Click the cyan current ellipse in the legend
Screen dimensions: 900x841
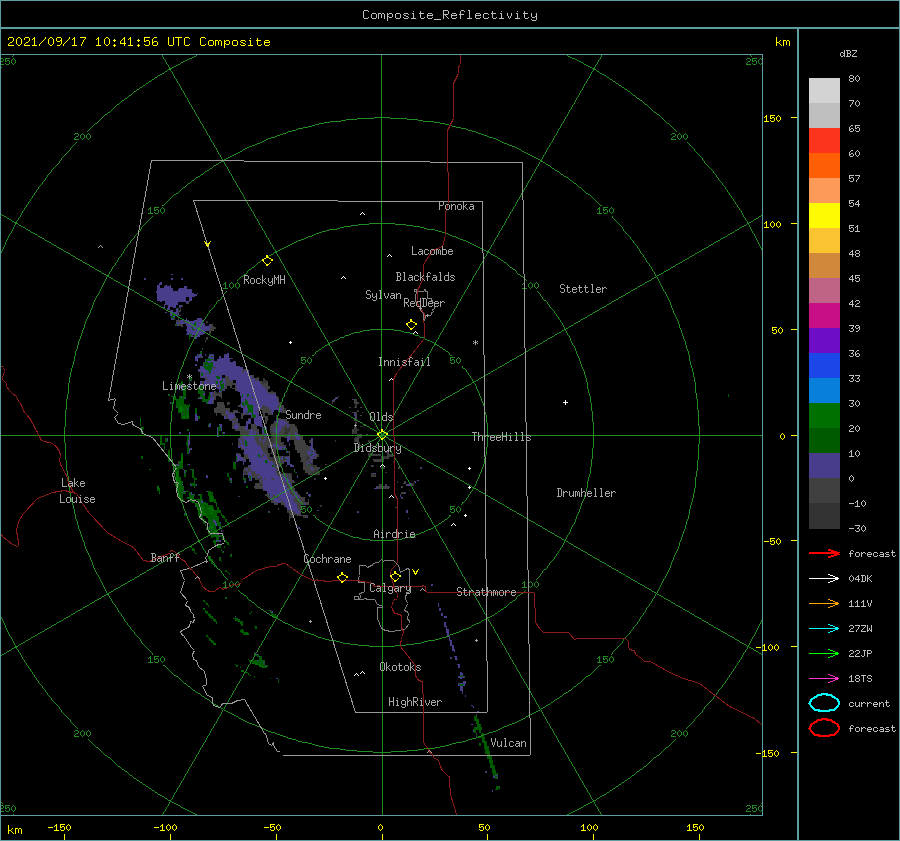(x=824, y=703)
